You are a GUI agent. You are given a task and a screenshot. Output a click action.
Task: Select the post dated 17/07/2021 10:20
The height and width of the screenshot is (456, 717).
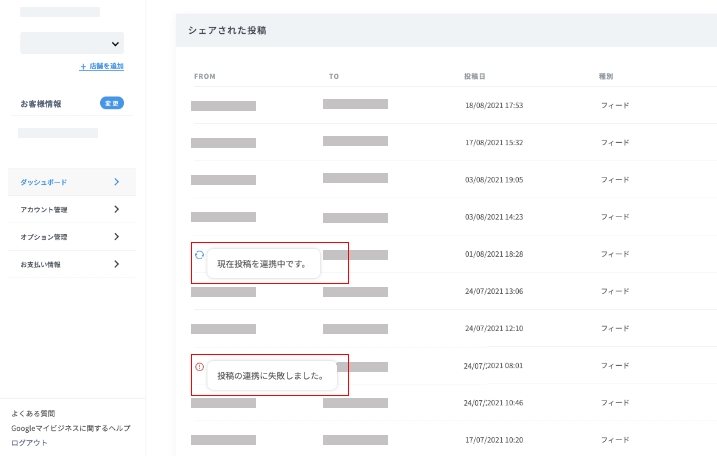click(494, 439)
